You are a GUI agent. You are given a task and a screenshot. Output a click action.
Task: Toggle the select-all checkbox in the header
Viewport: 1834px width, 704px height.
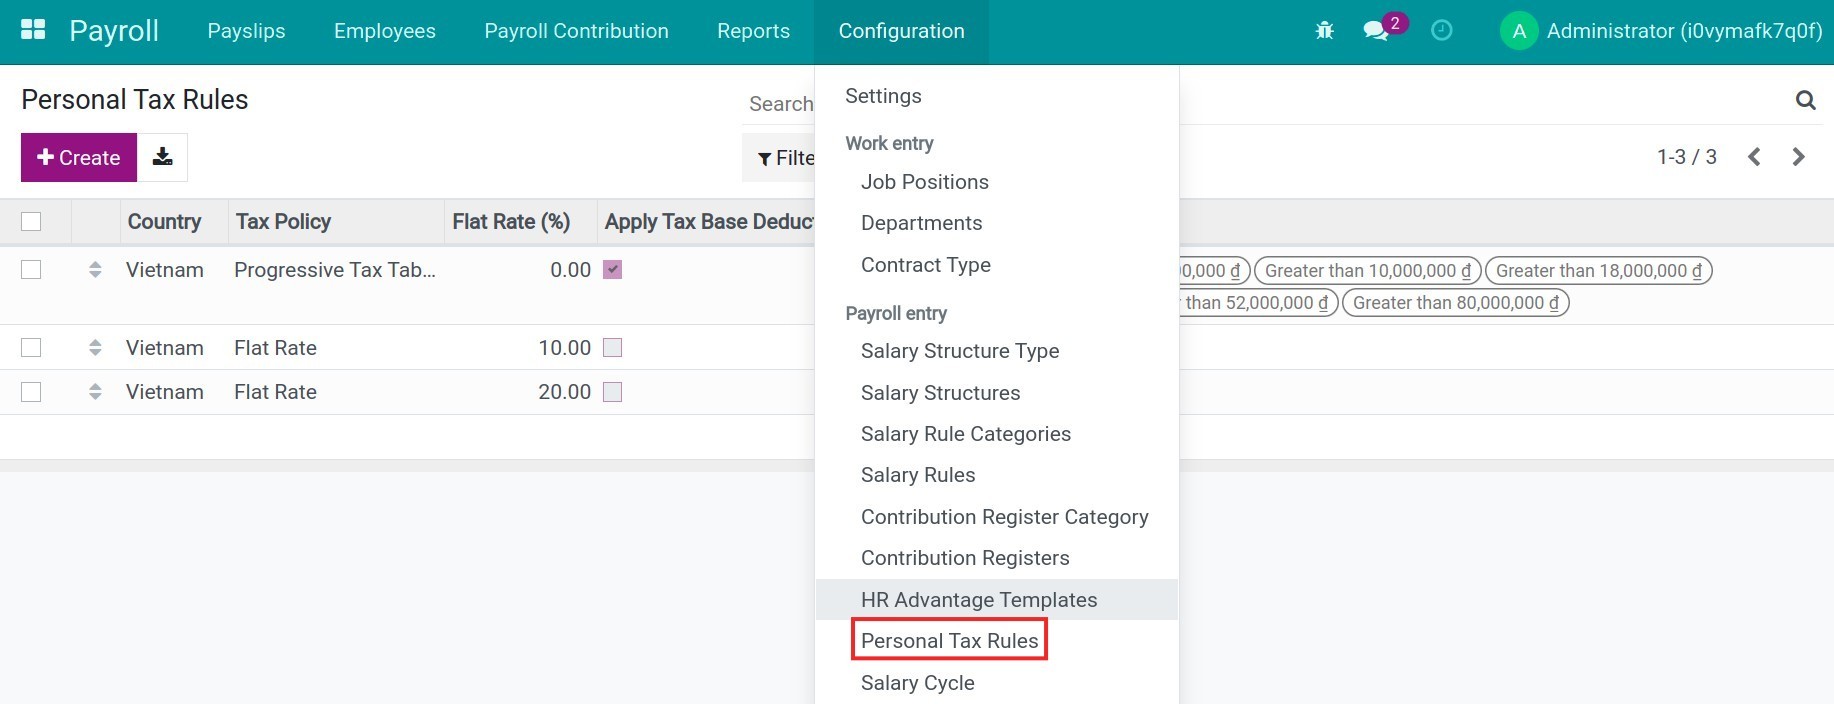click(x=31, y=221)
